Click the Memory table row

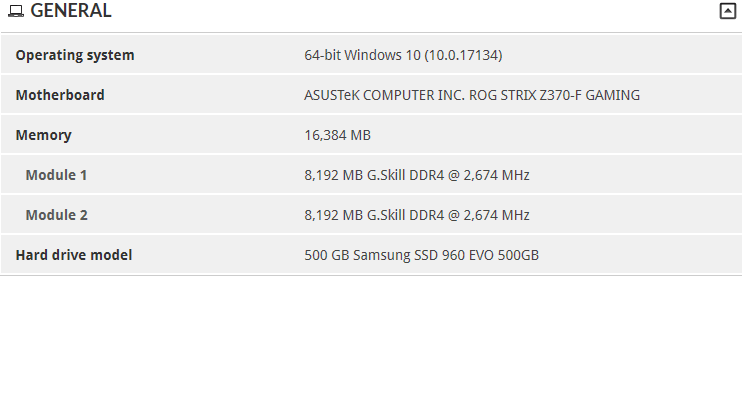tap(371, 135)
